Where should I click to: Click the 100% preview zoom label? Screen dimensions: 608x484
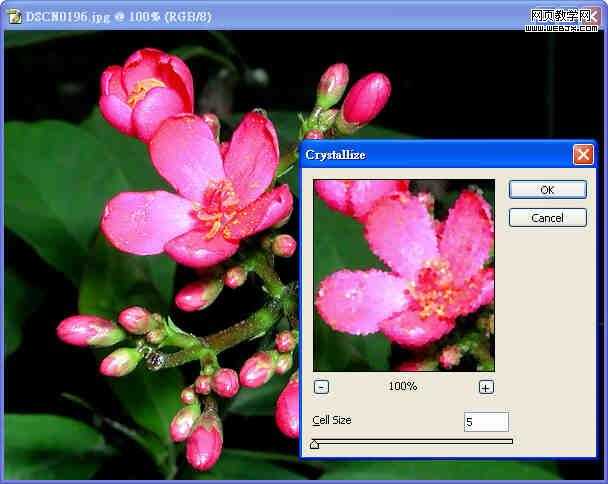click(403, 387)
